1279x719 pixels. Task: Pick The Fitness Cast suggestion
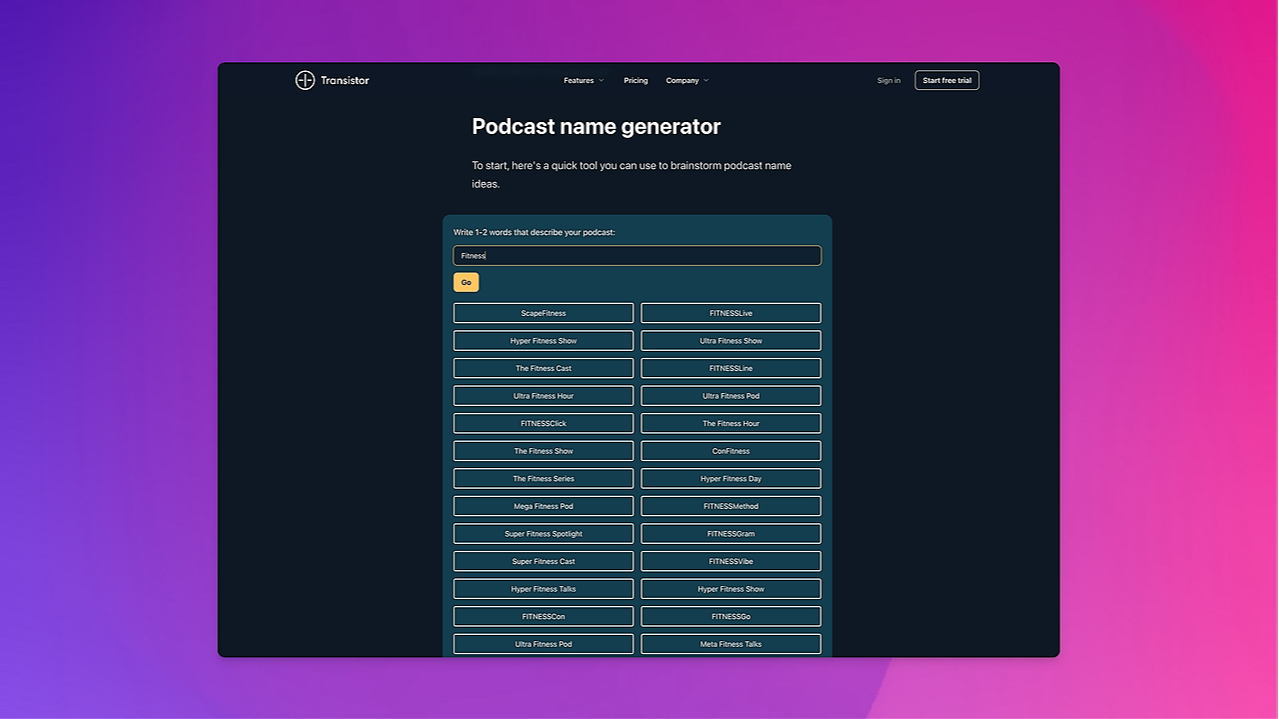pos(543,368)
